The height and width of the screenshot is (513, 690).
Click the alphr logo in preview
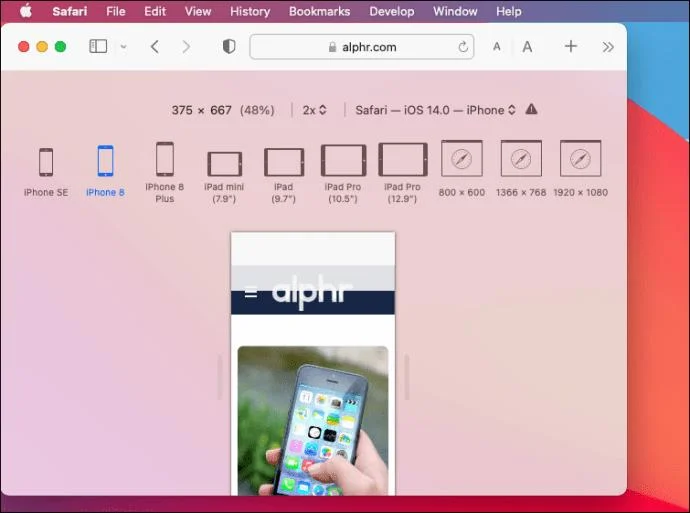[x=312, y=291]
